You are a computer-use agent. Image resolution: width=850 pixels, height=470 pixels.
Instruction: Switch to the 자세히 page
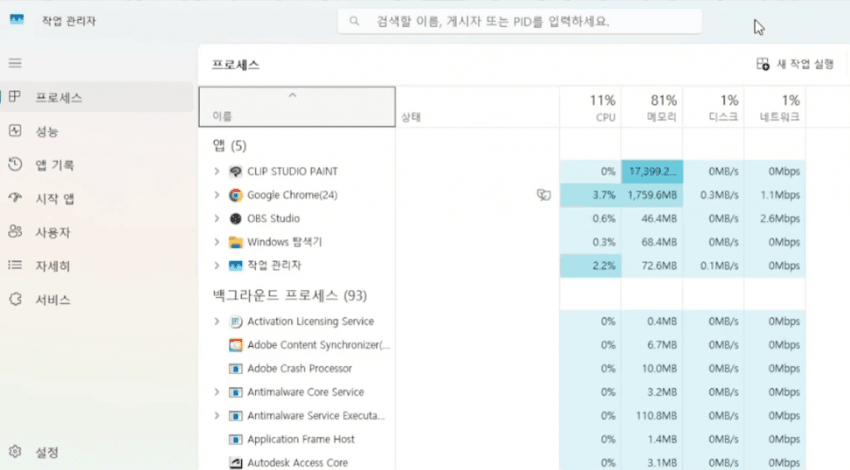(x=97, y=266)
